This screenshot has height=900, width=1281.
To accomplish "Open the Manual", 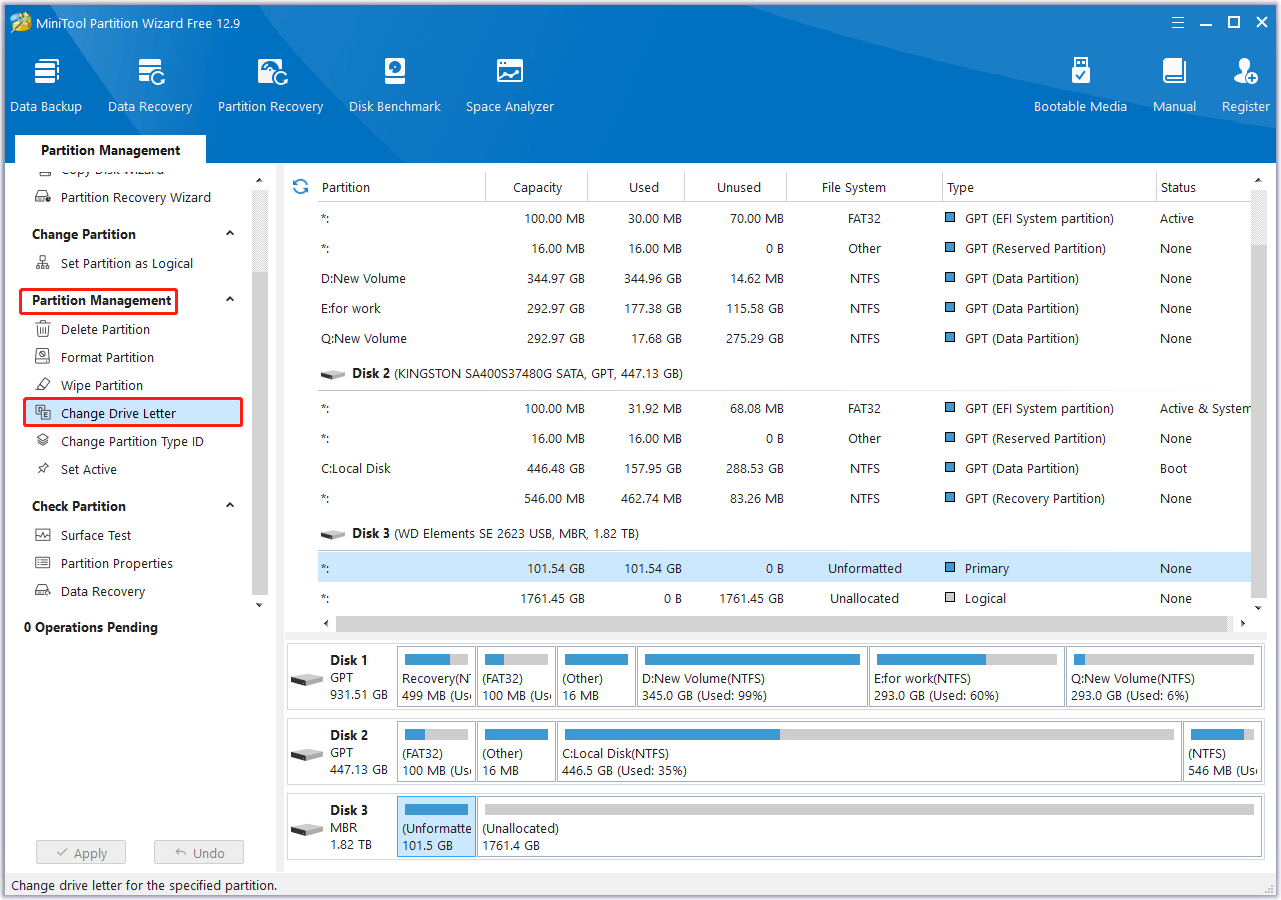I will (1174, 85).
